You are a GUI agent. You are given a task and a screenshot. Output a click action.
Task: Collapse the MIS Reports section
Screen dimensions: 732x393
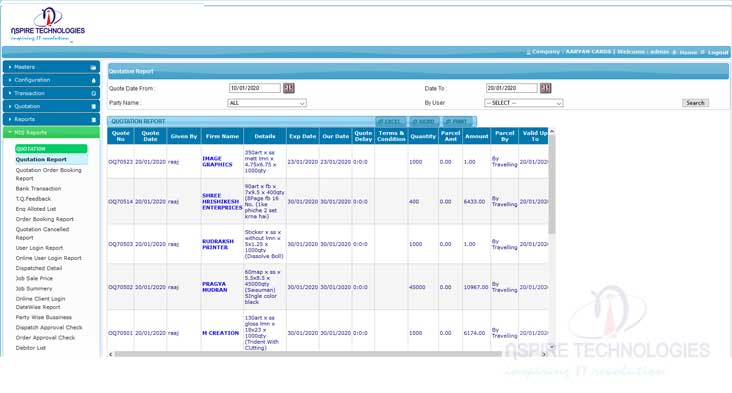[51, 133]
